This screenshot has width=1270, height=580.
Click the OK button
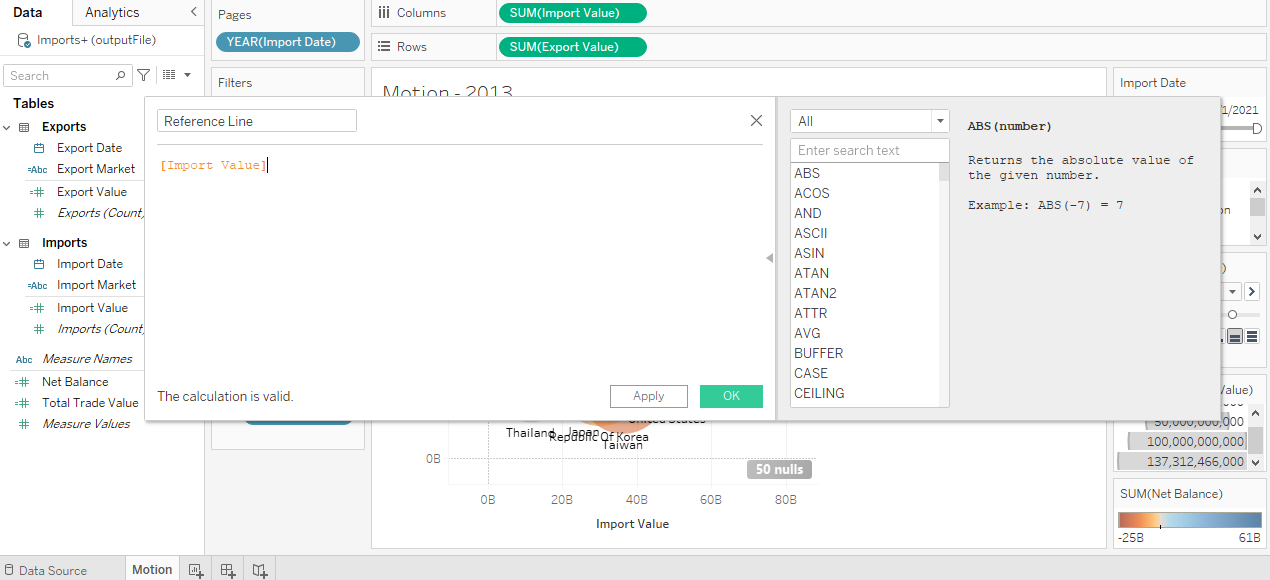tap(731, 396)
